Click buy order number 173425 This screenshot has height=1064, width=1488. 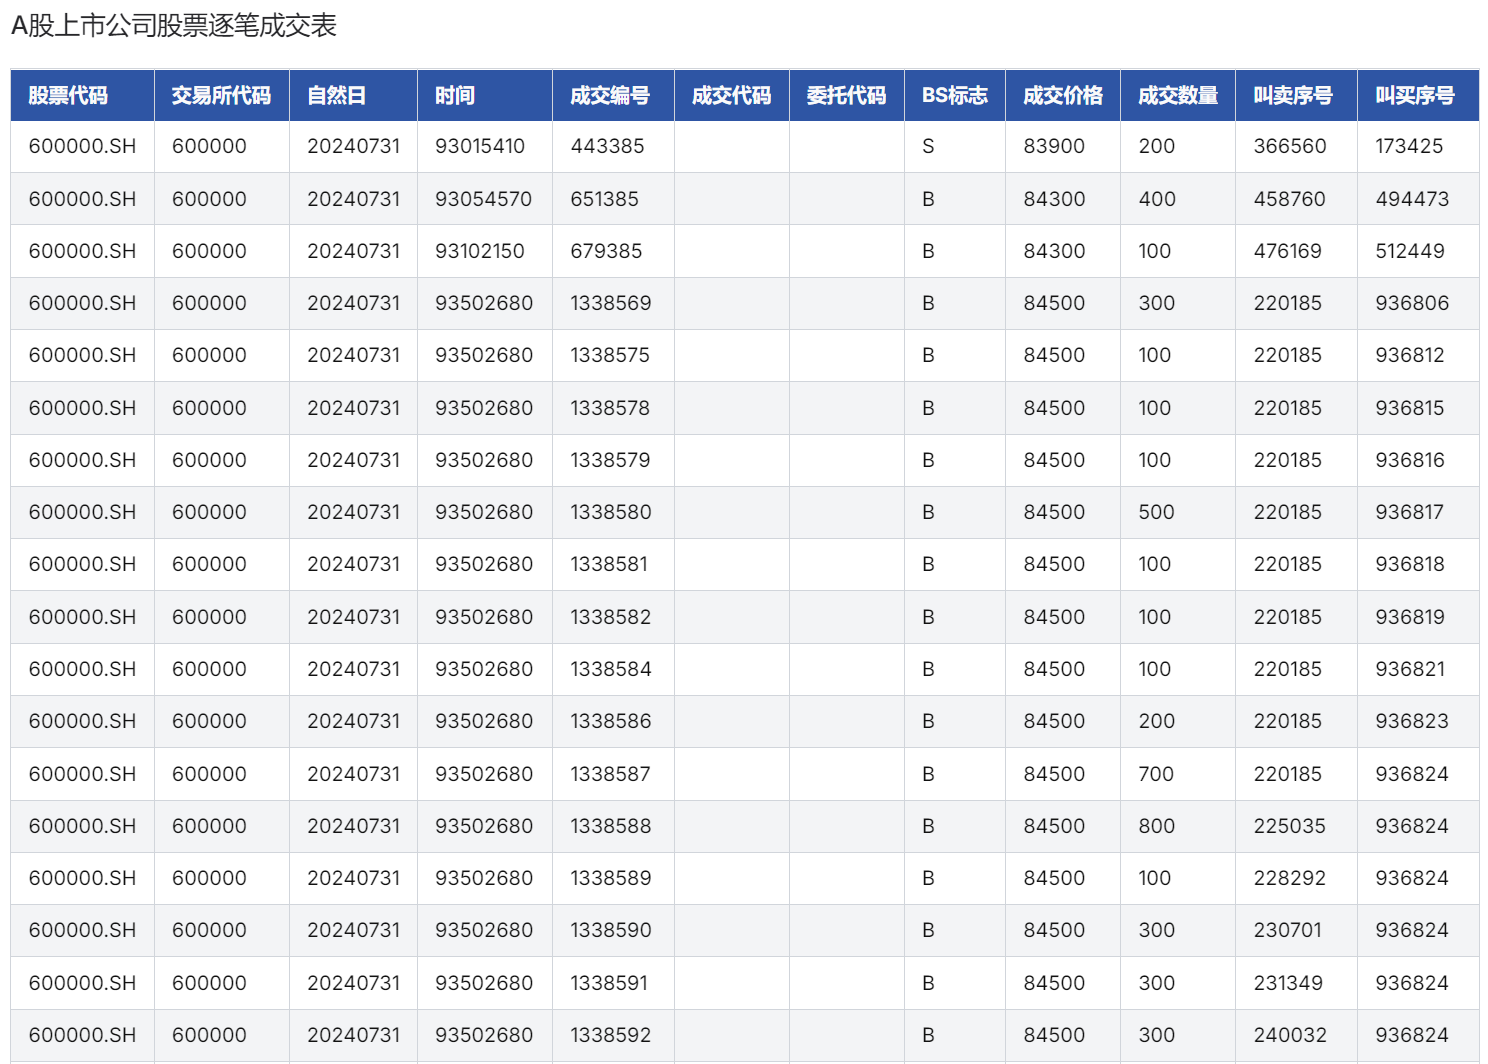pyautogui.click(x=1409, y=146)
